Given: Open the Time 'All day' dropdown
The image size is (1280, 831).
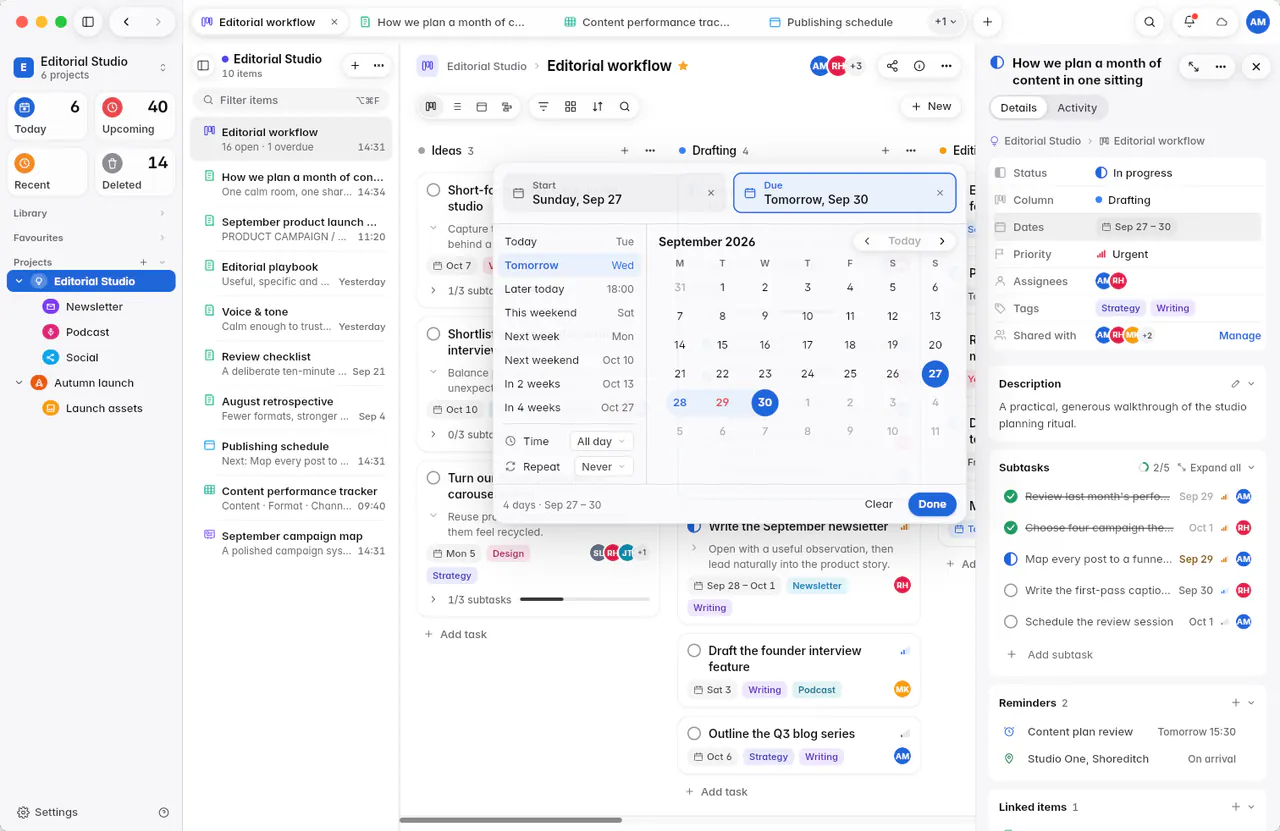Looking at the screenshot, I should click(602, 441).
